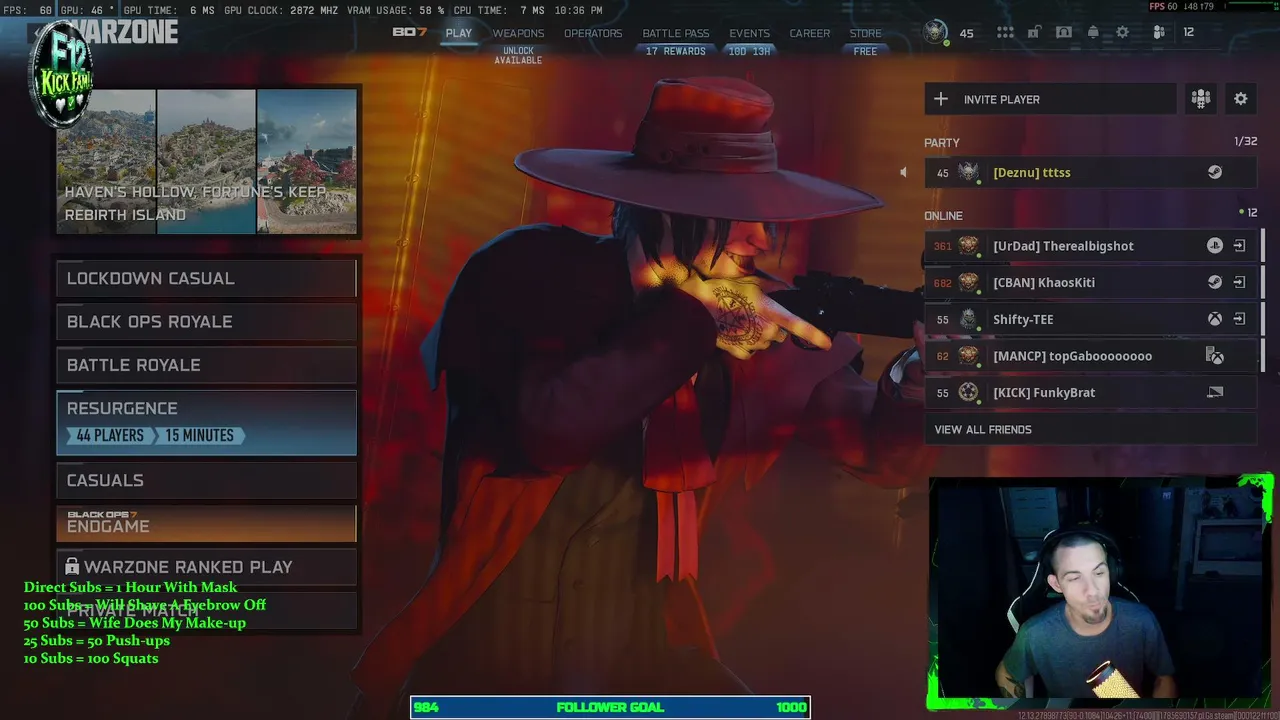
Task: Open the Career tab
Action: point(810,33)
